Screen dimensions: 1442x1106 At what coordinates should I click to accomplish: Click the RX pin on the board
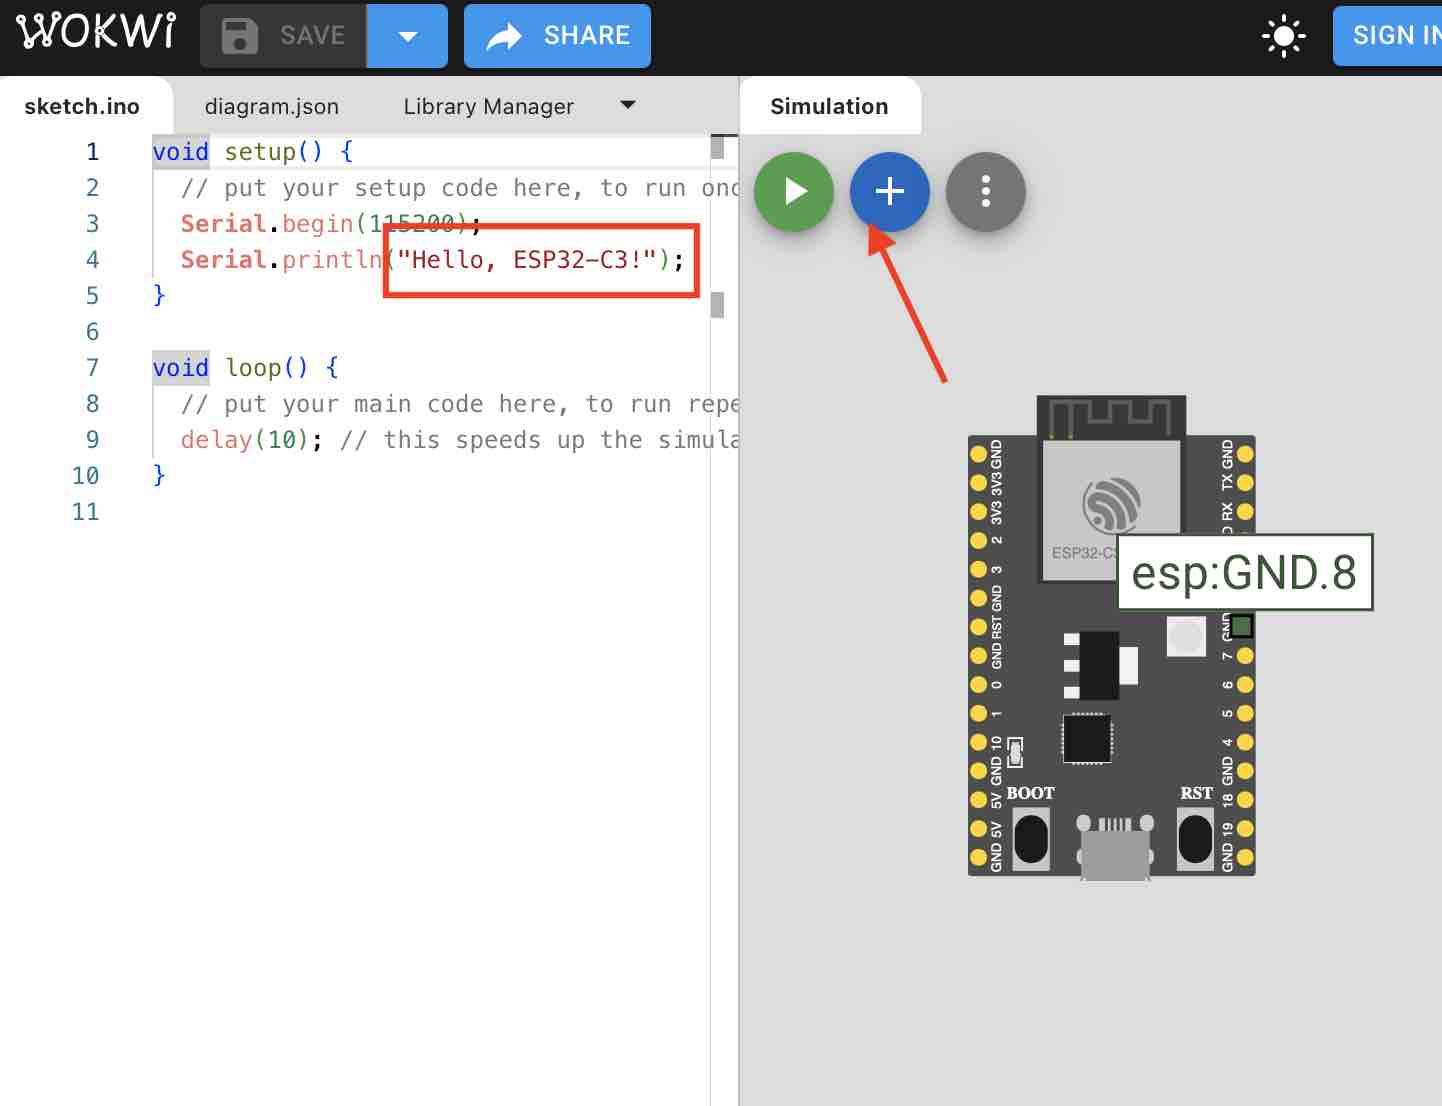pos(1245,512)
